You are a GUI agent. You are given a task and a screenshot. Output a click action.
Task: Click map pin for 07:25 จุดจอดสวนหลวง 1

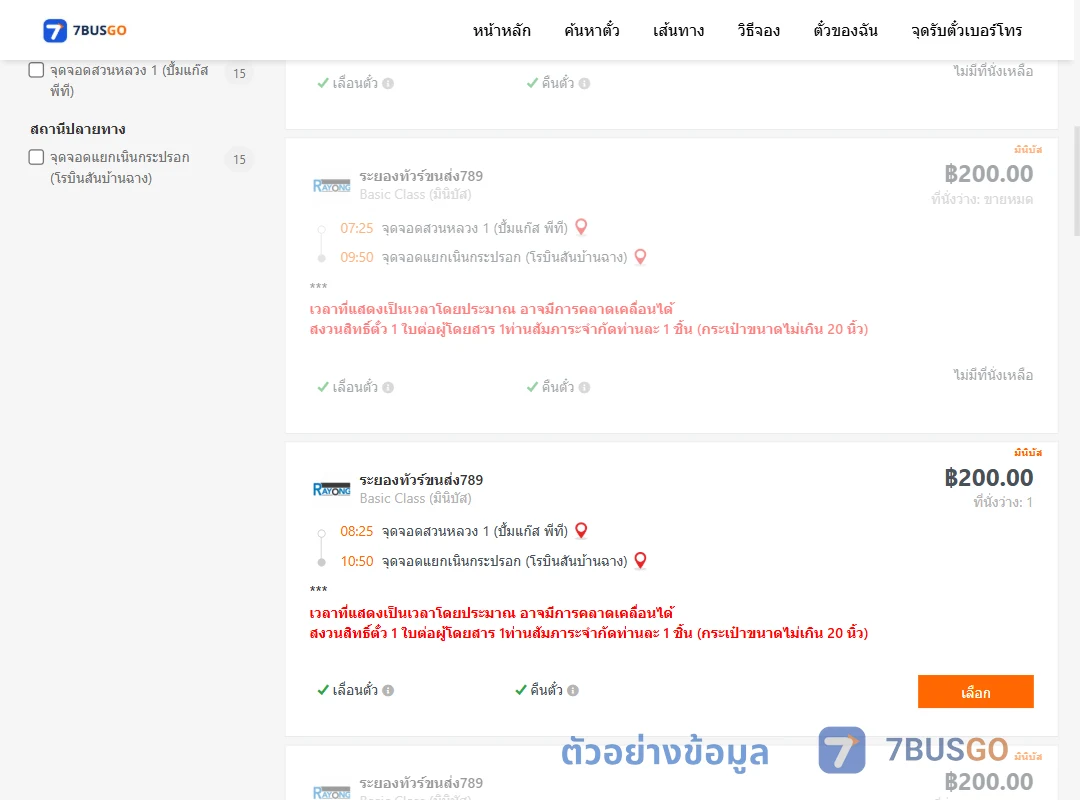(581, 227)
